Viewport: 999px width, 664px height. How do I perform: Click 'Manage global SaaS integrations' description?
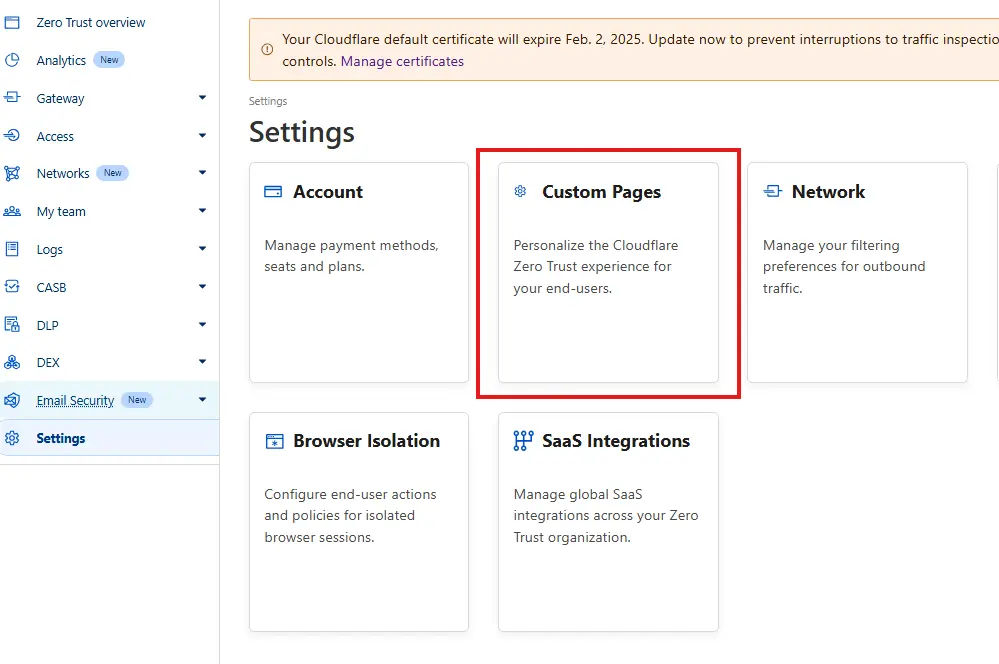(x=606, y=516)
